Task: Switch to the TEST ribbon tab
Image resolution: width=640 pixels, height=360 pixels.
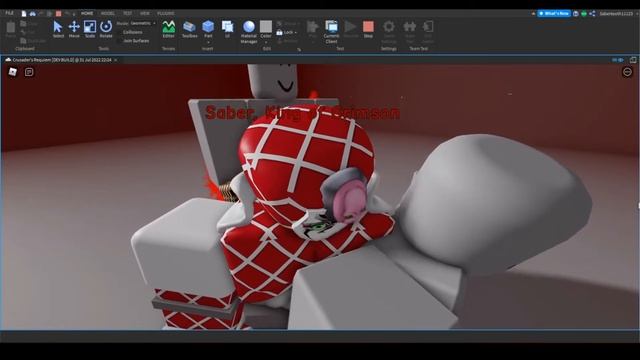Action: pos(127,13)
